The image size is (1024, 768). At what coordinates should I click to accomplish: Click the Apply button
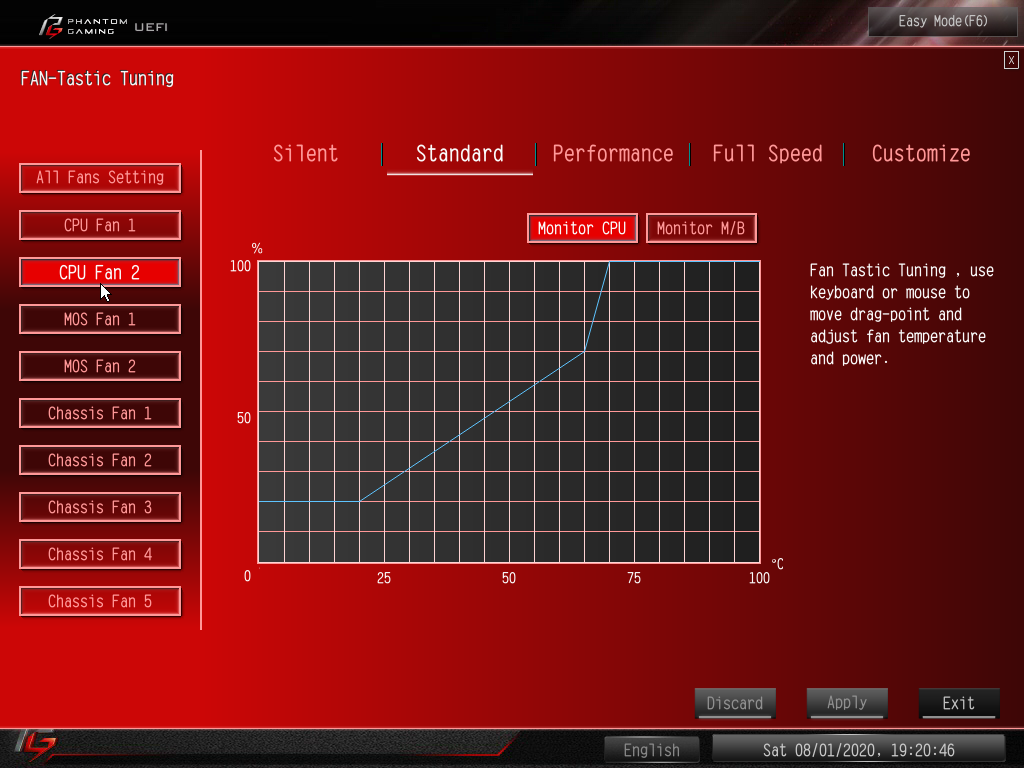point(847,703)
